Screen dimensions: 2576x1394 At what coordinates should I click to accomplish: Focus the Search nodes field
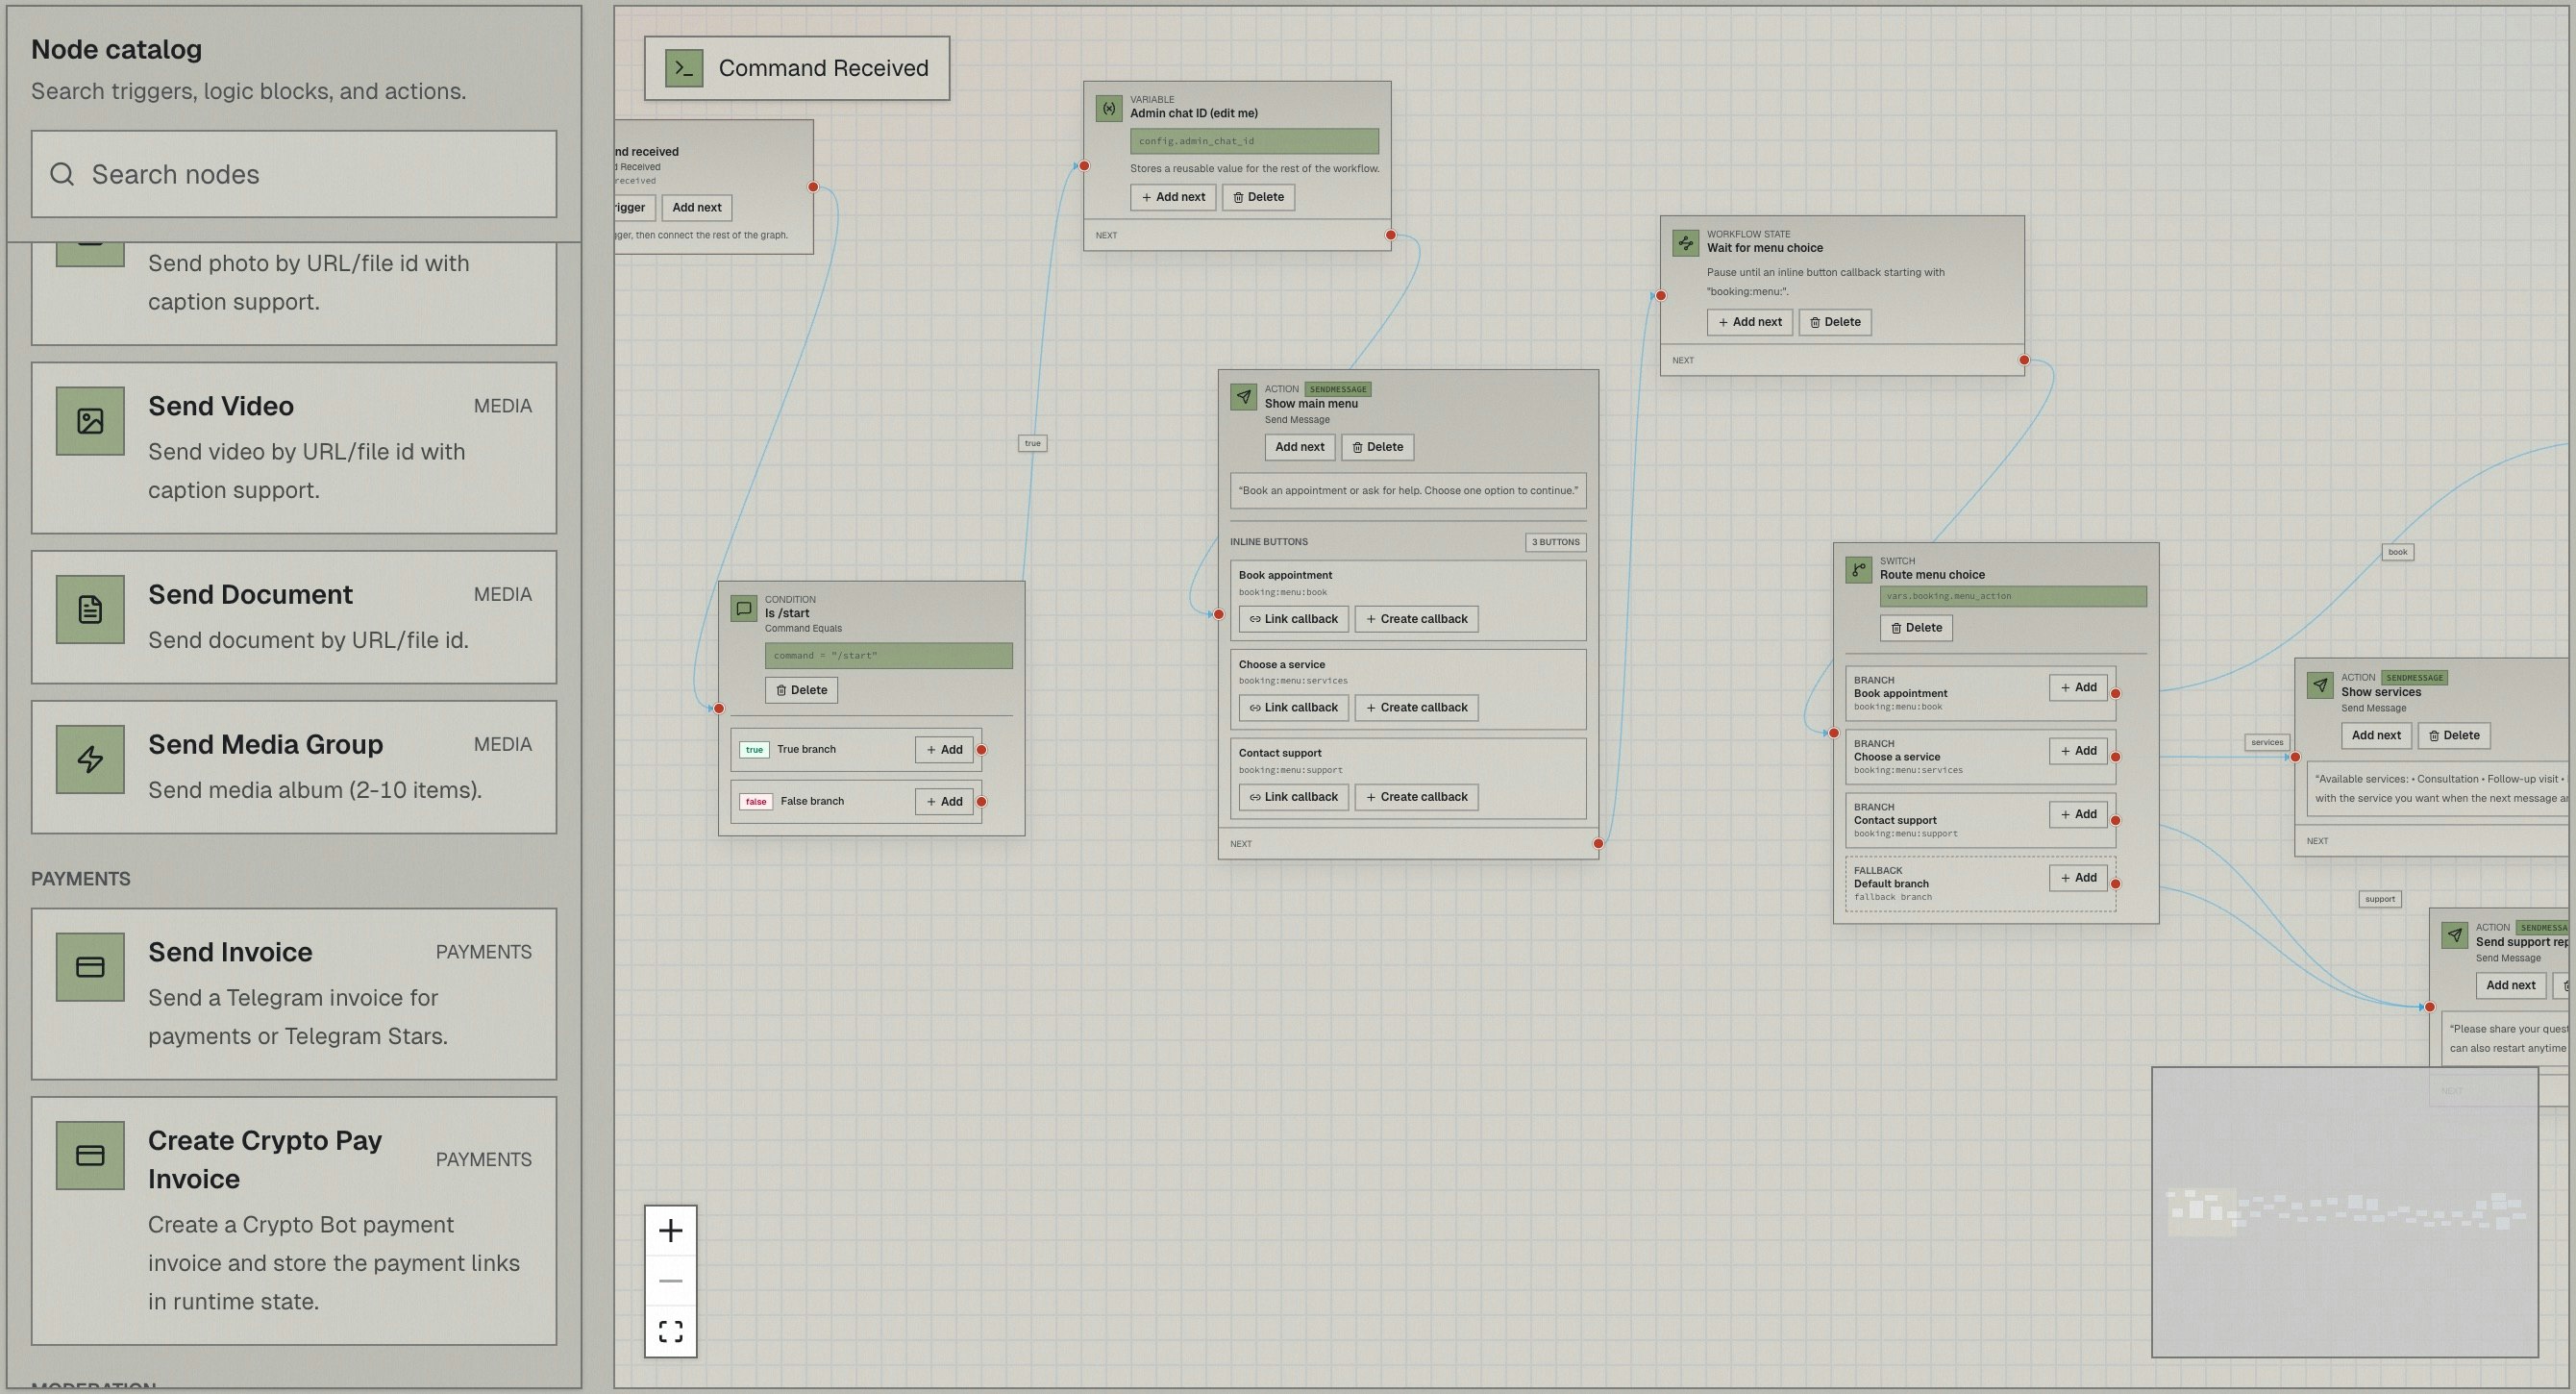(294, 174)
